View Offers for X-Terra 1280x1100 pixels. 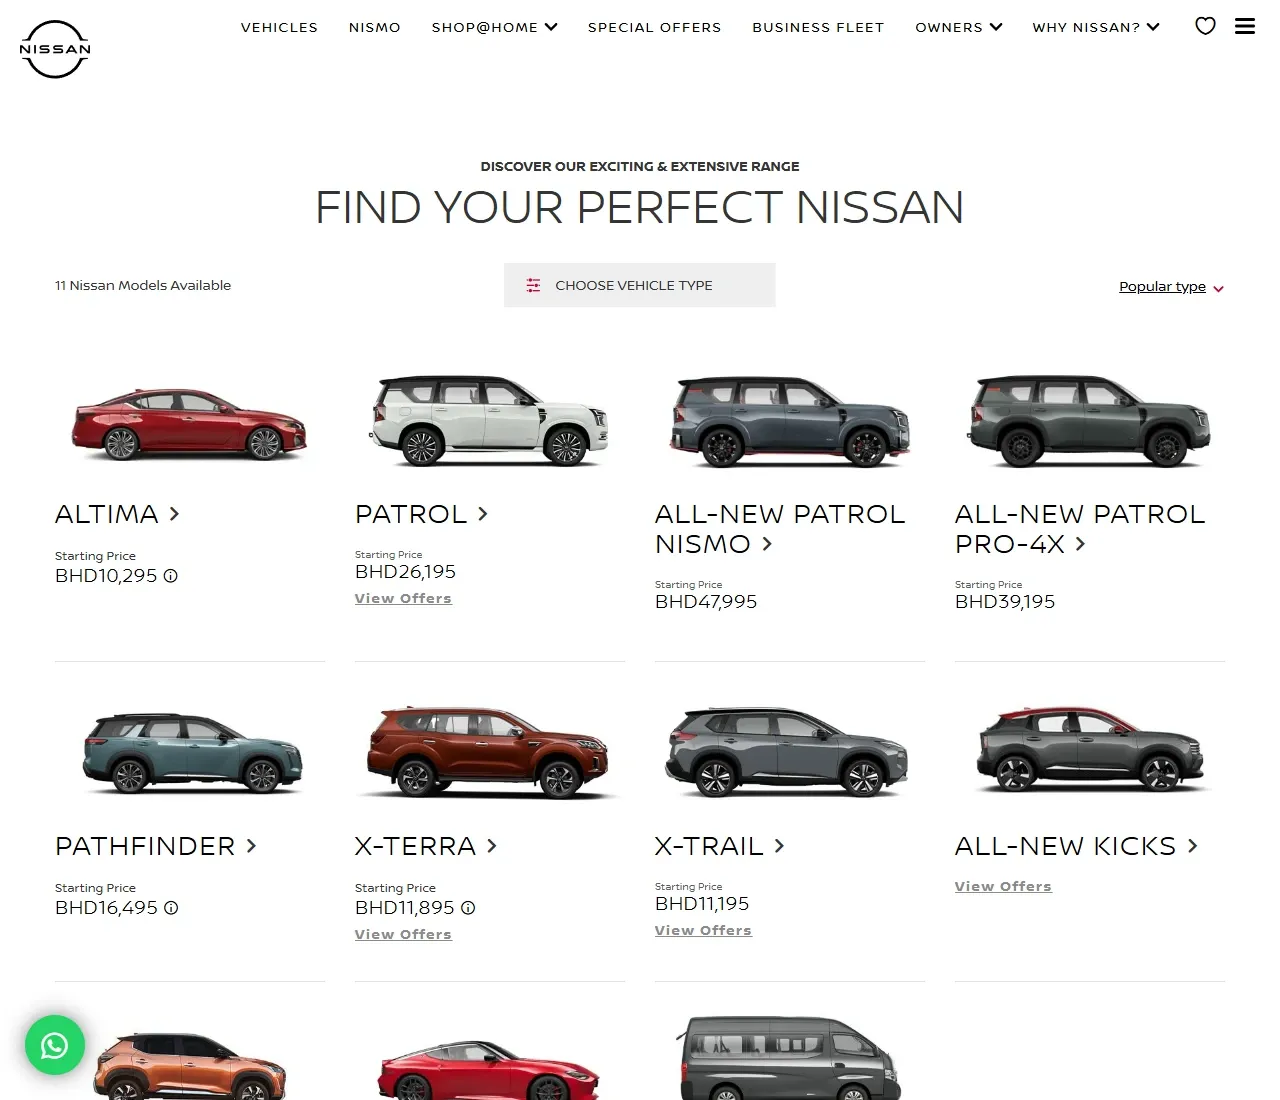pos(403,934)
